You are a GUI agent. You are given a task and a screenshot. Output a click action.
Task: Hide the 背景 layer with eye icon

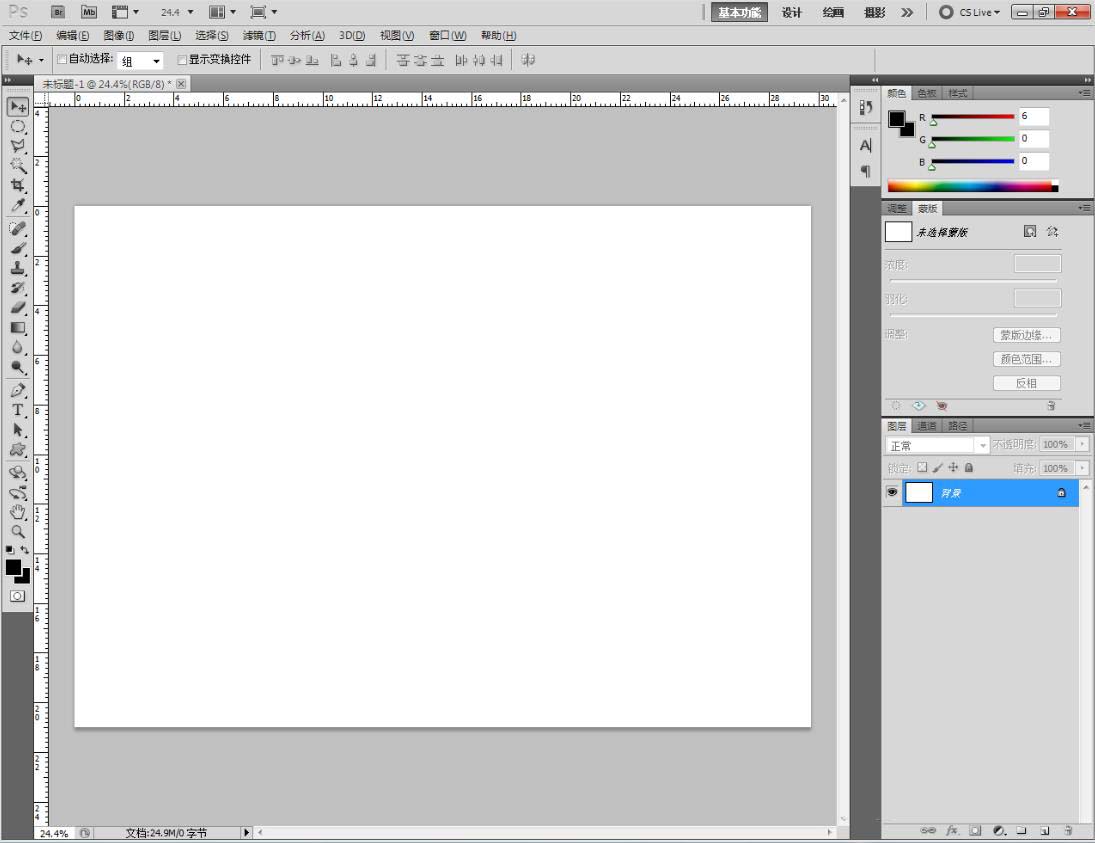click(892, 492)
